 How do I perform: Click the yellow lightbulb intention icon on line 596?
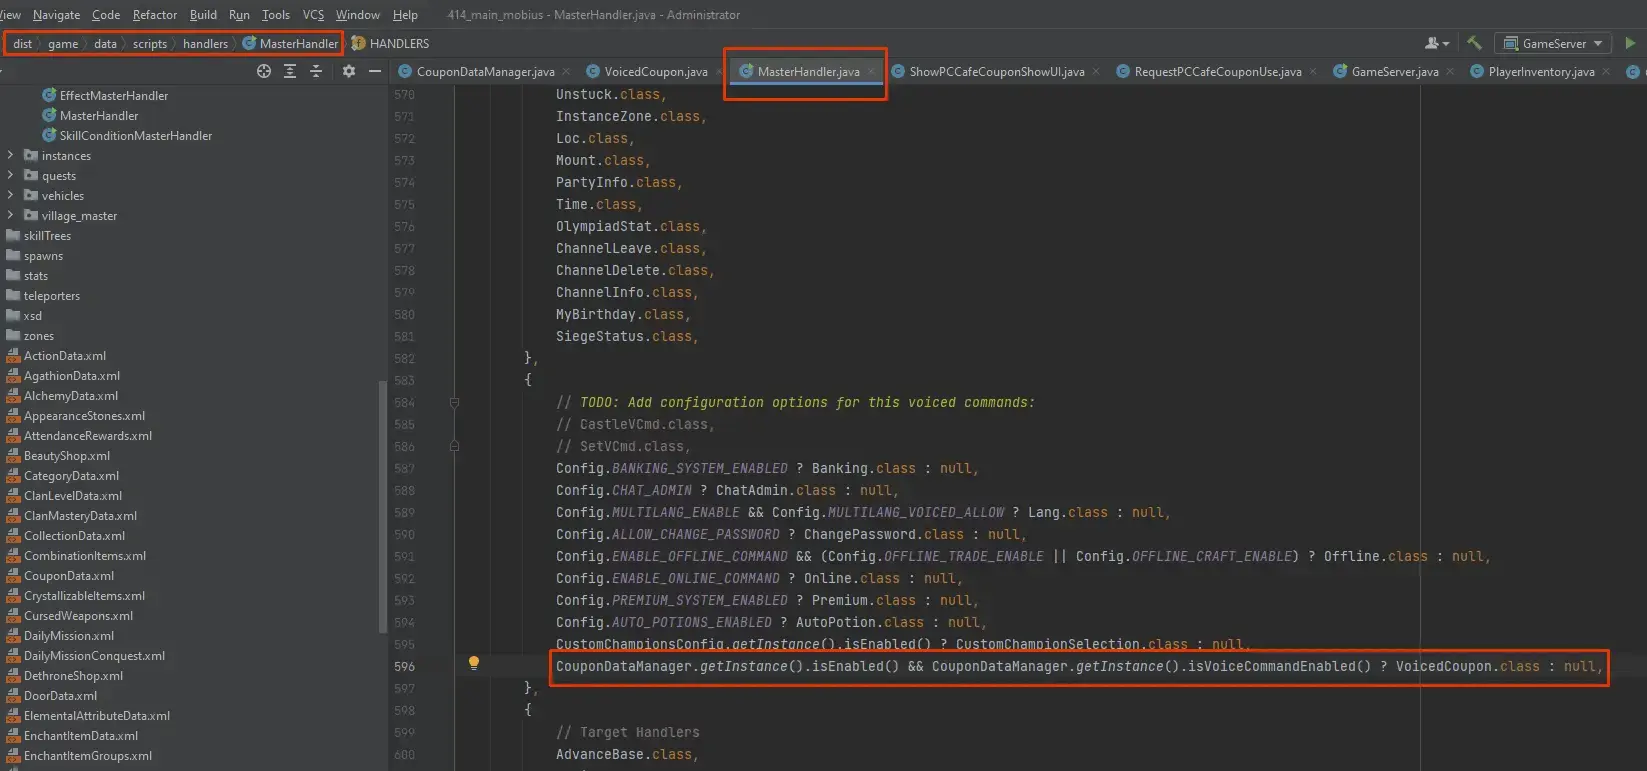click(x=474, y=663)
